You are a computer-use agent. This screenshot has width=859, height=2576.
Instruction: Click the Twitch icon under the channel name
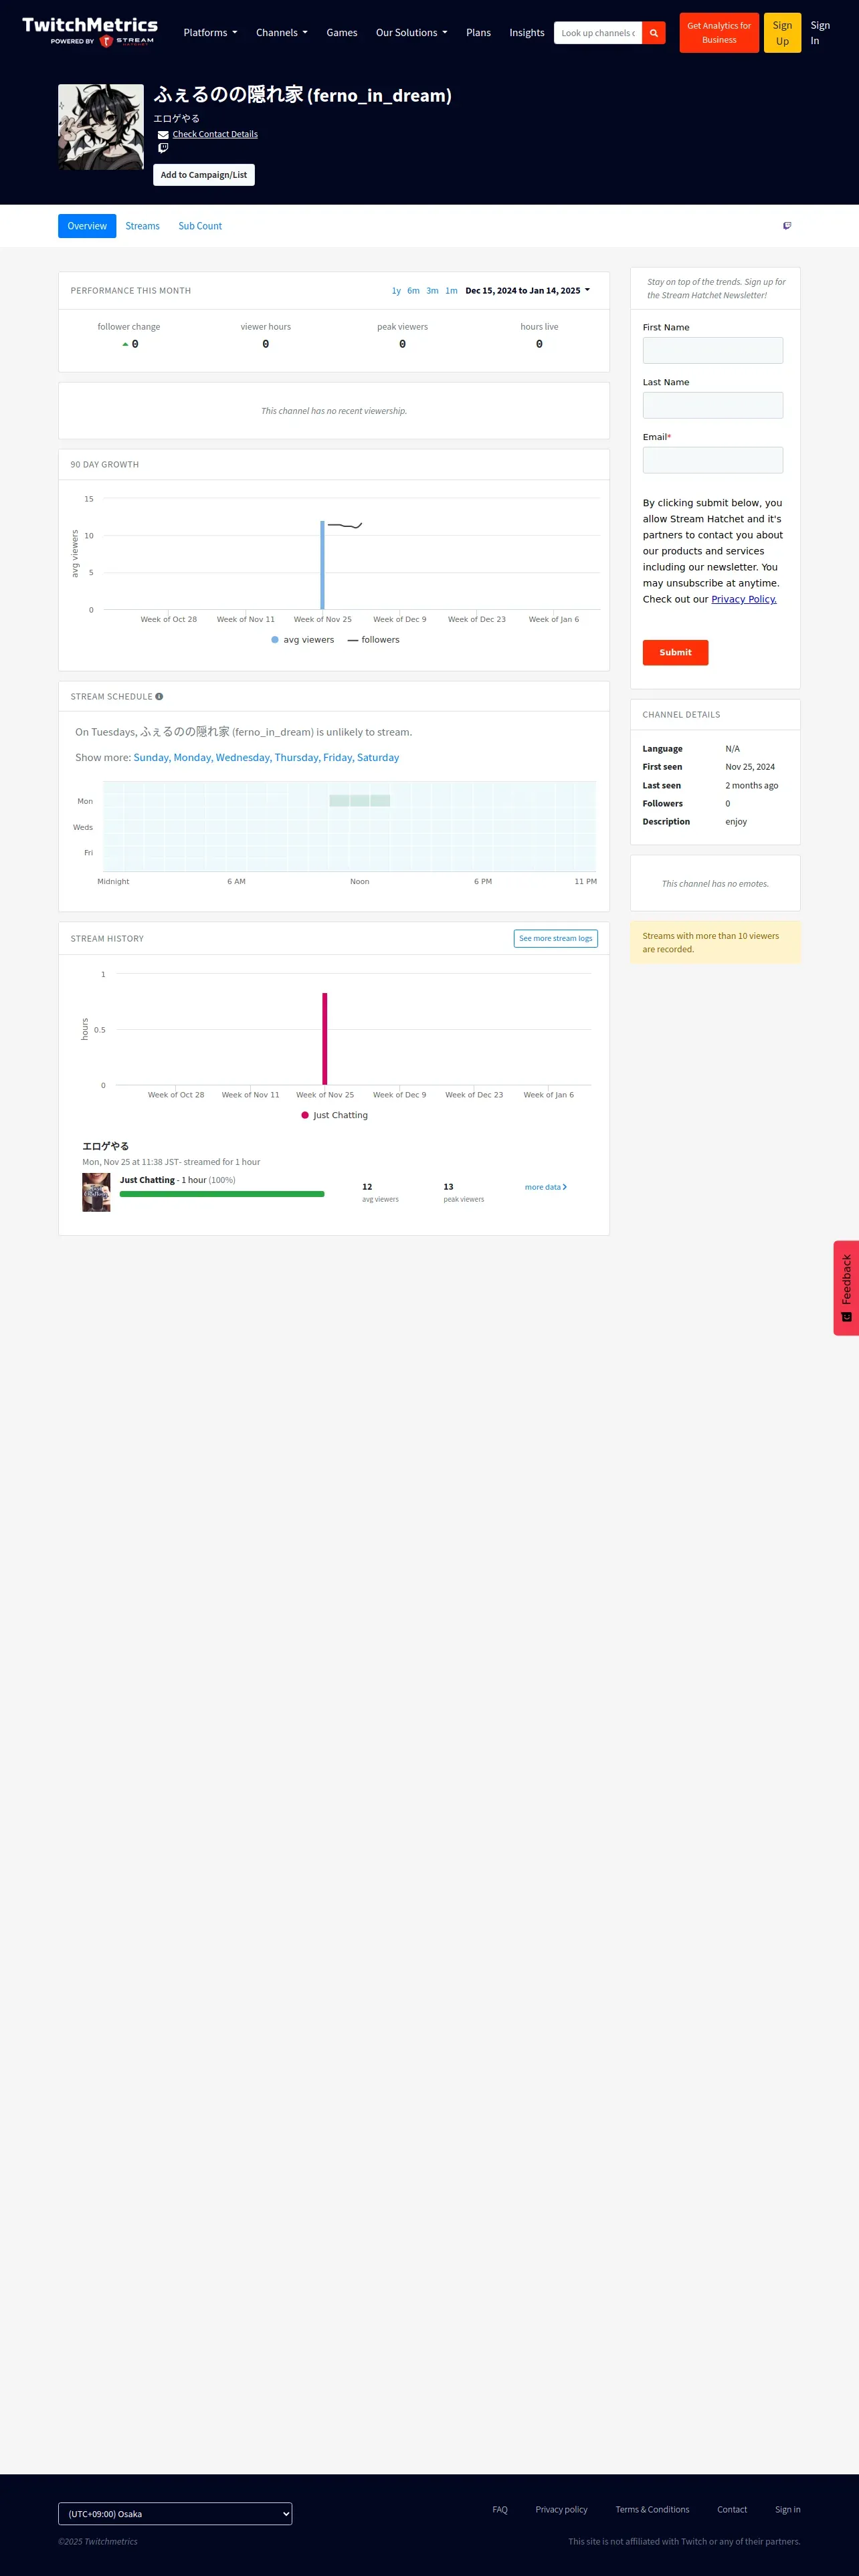pyautogui.click(x=163, y=148)
